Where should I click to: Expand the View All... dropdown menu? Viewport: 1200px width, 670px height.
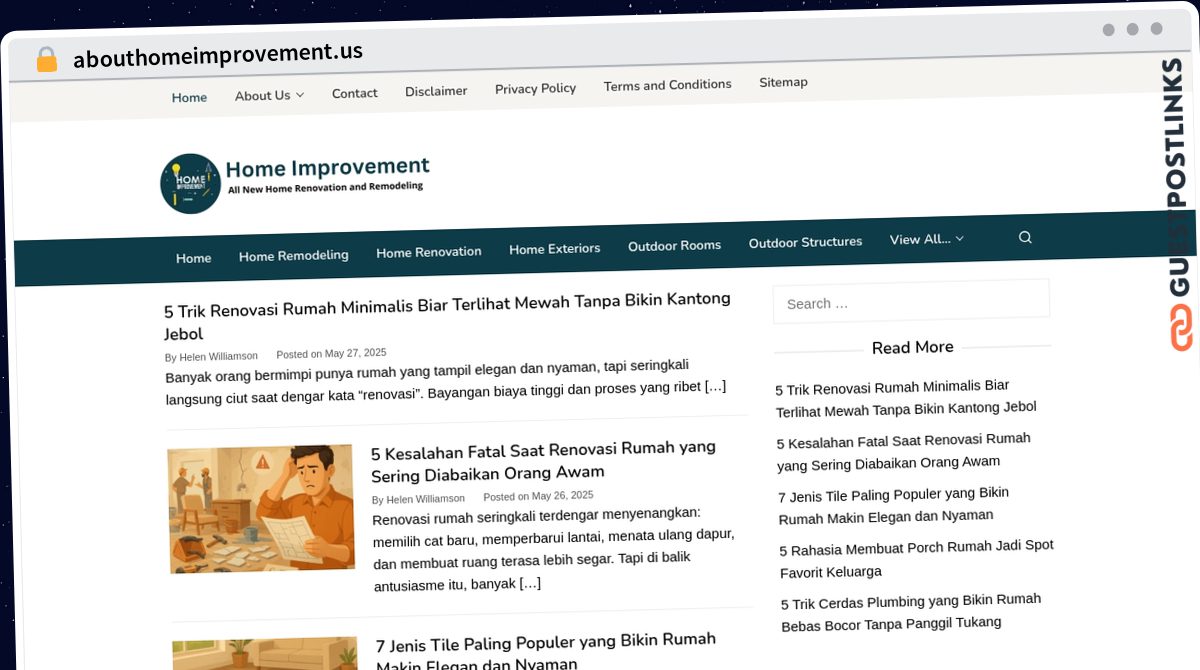[926, 239]
